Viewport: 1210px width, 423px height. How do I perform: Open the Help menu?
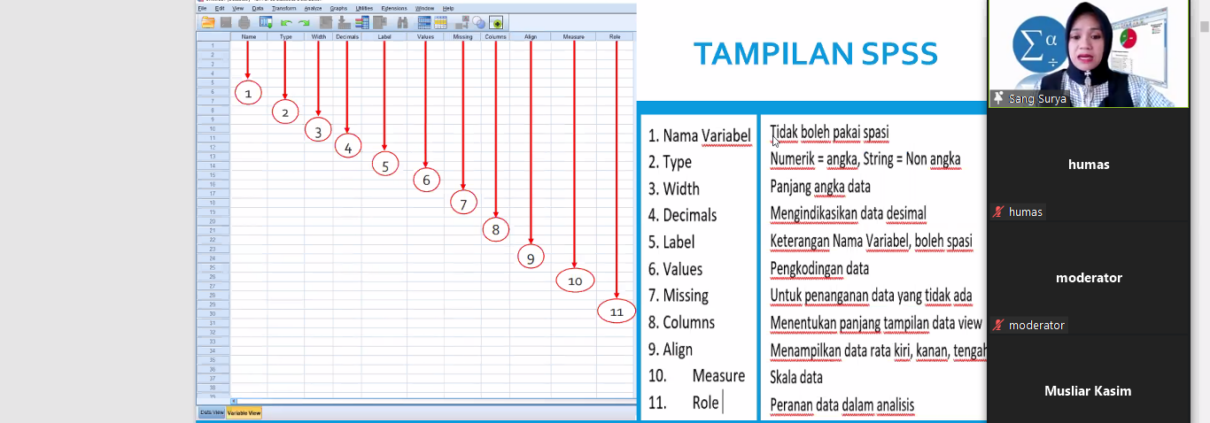pos(448,8)
